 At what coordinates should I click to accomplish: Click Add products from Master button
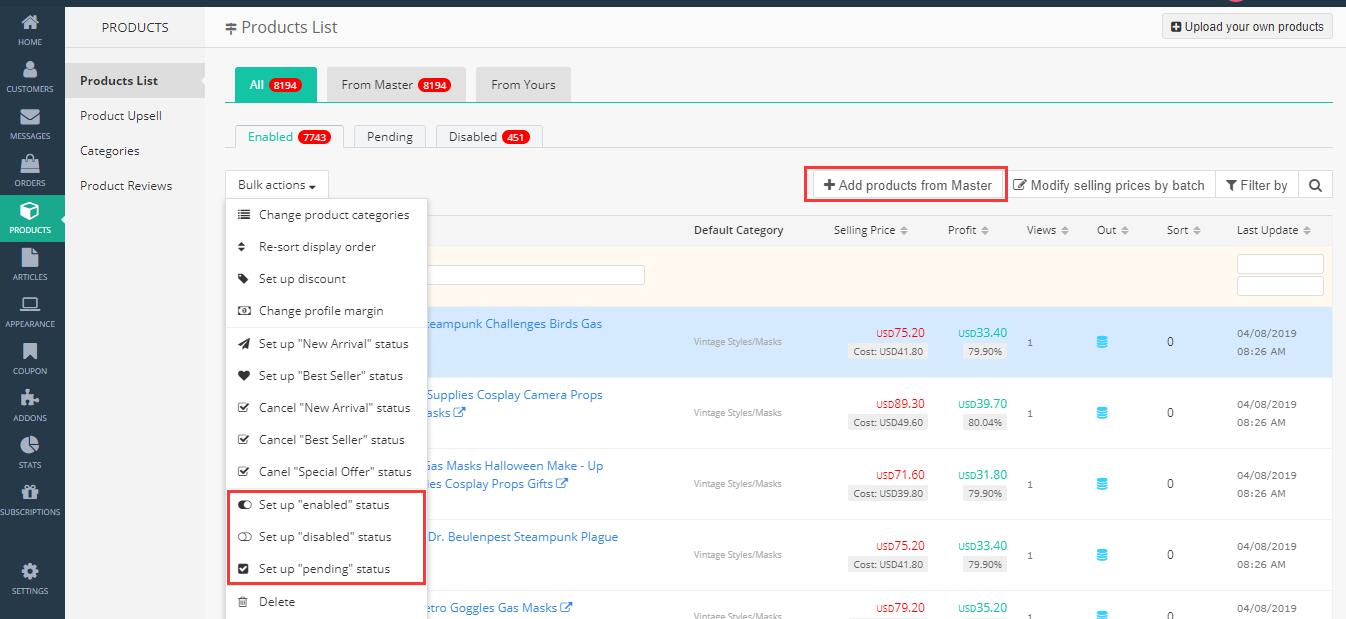click(907, 185)
